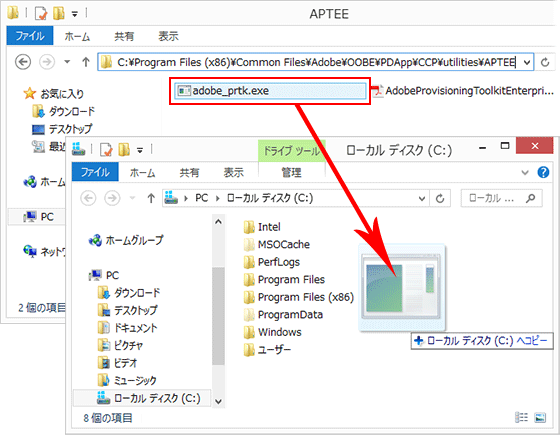Switch to details view icon in status bar
The width and height of the screenshot is (560, 435).
[521, 417]
